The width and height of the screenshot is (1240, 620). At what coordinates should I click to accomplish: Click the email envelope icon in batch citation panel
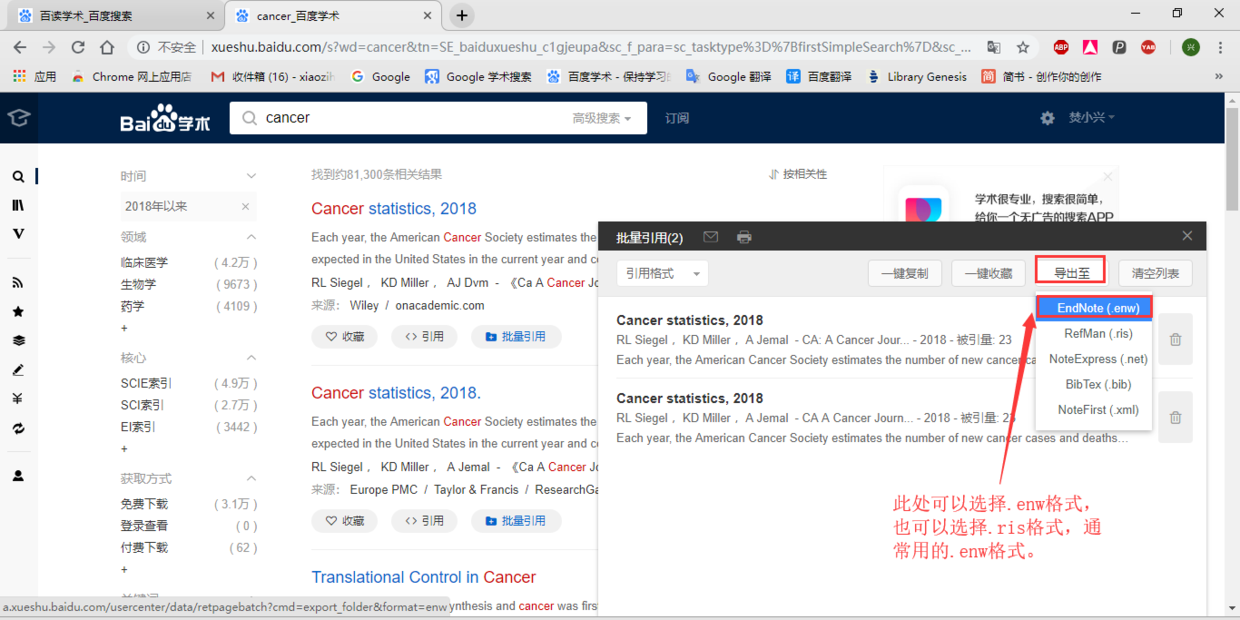pyautogui.click(x=710, y=237)
